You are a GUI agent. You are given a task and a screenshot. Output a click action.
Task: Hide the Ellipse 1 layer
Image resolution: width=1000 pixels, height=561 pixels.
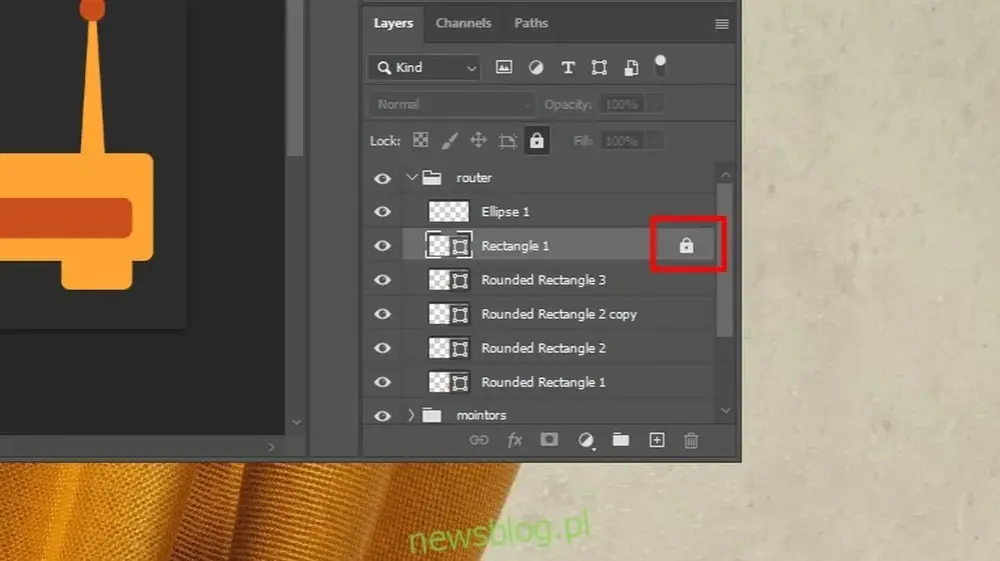click(x=382, y=212)
